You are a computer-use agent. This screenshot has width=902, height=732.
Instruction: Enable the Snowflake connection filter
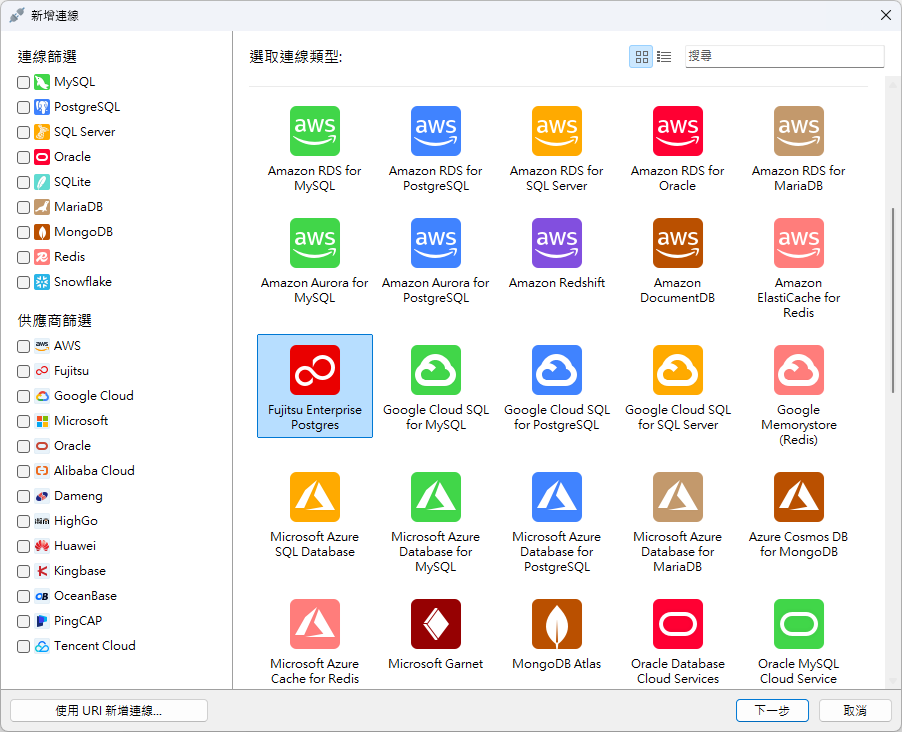pos(24,282)
